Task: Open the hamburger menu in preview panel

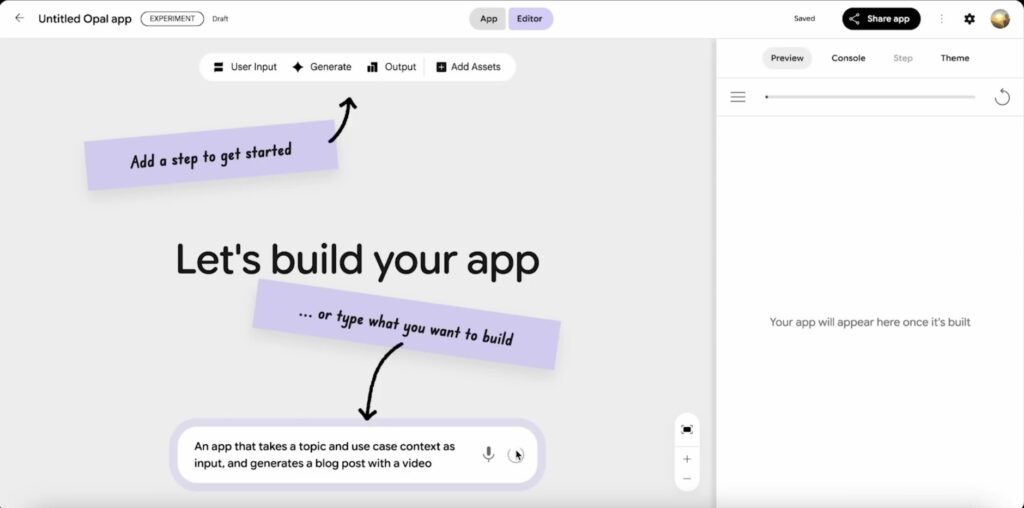Action: pos(738,97)
